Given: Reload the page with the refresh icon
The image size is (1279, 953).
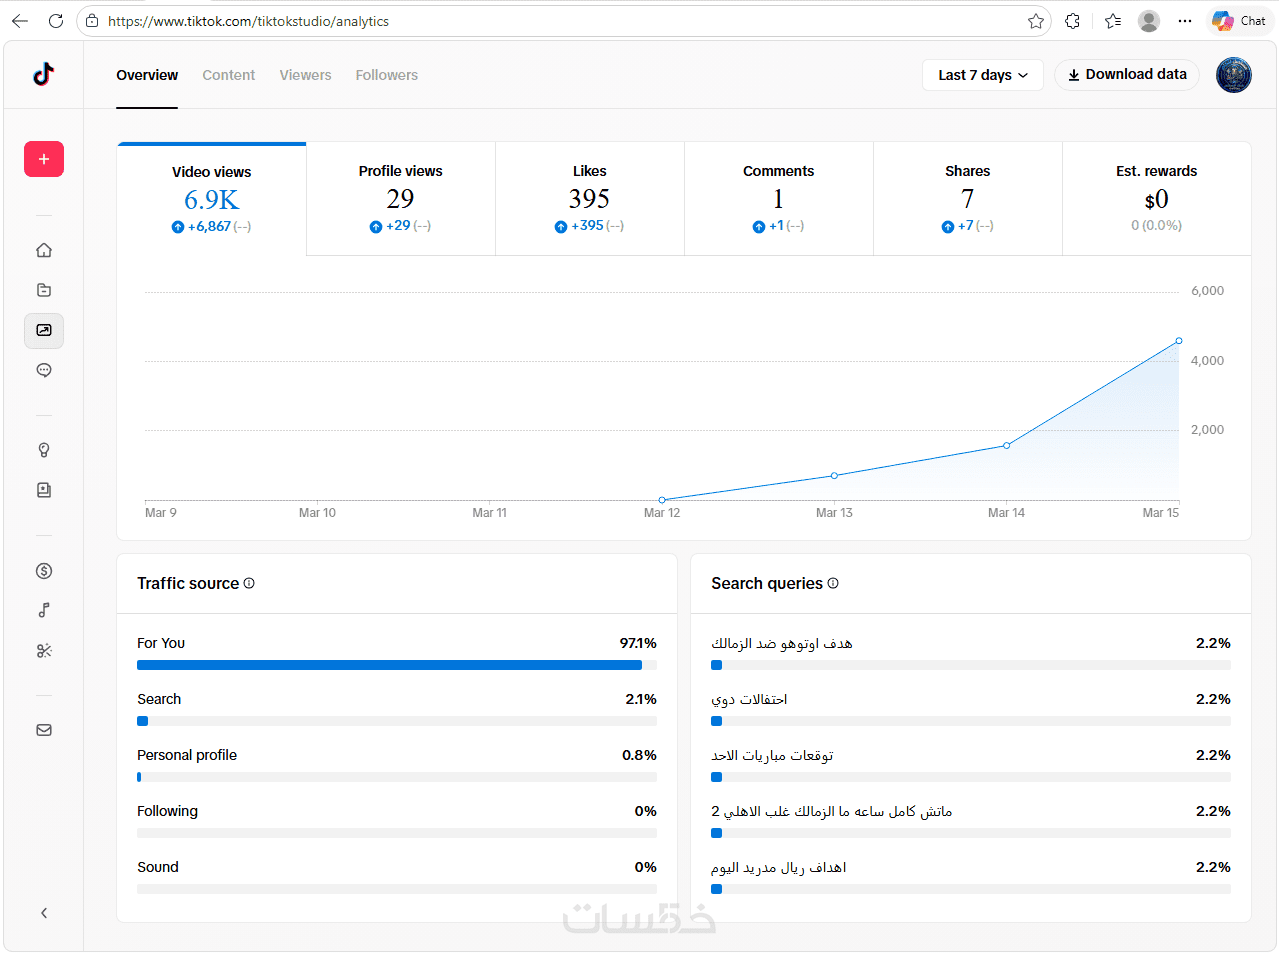Looking at the screenshot, I should click(x=56, y=21).
